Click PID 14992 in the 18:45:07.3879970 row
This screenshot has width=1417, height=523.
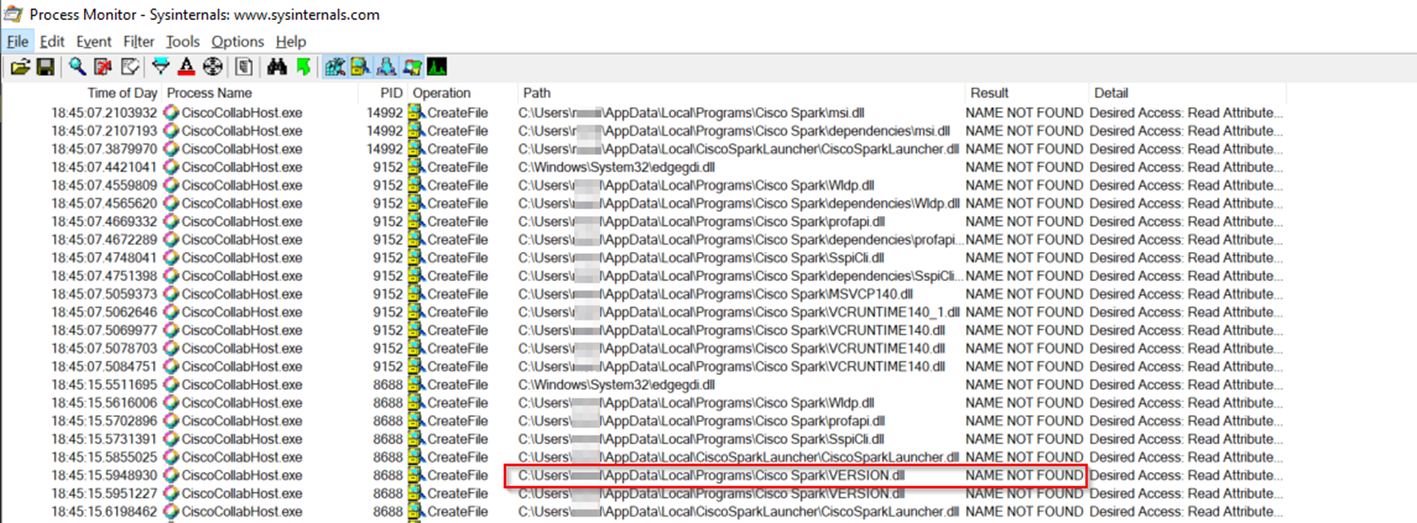pos(384,148)
